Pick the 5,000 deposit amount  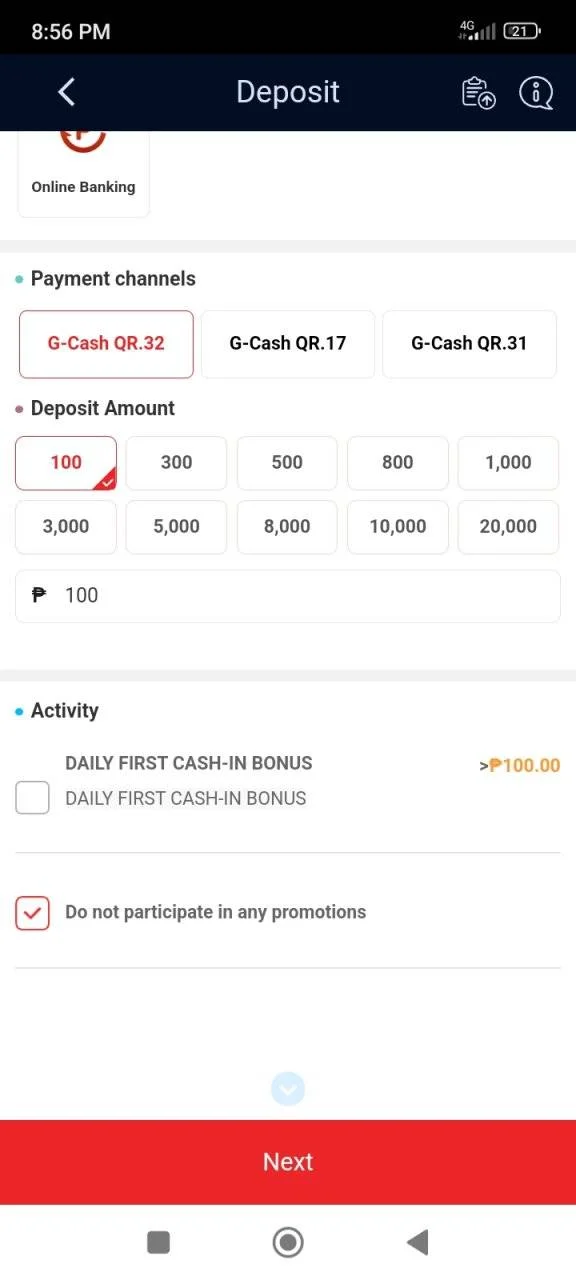(x=177, y=527)
